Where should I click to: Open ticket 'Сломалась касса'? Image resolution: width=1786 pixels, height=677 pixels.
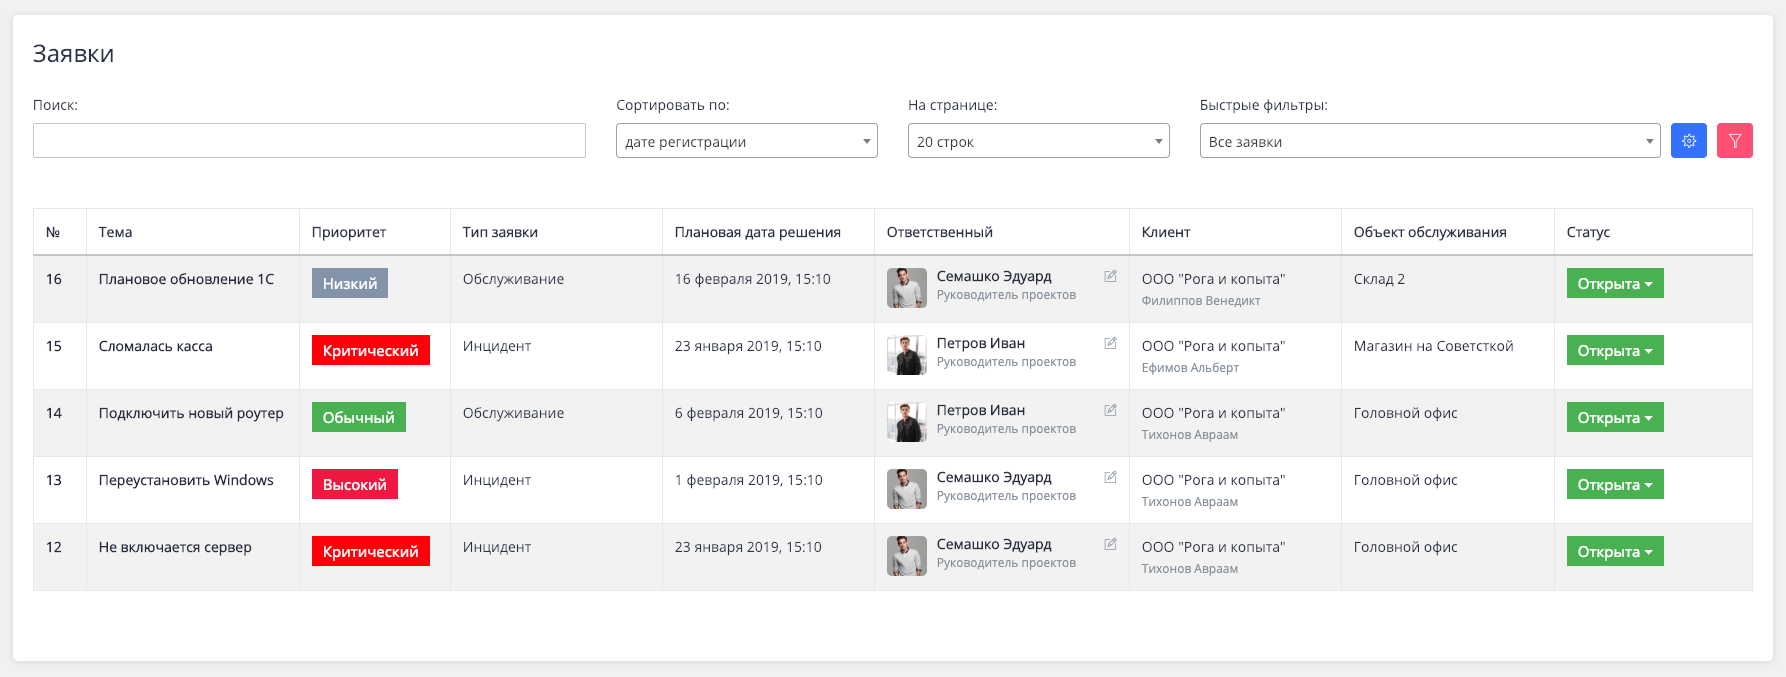click(155, 346)
